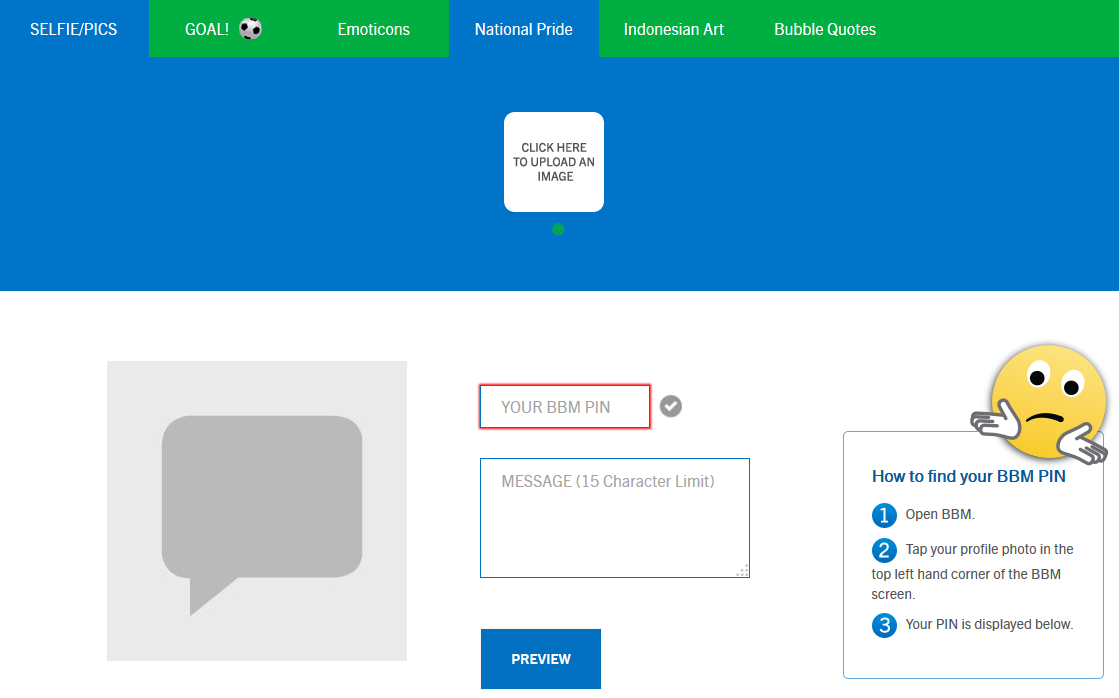Click the PREVIEW button
The width and height of the screenshot is (1119, 698).
541,659
